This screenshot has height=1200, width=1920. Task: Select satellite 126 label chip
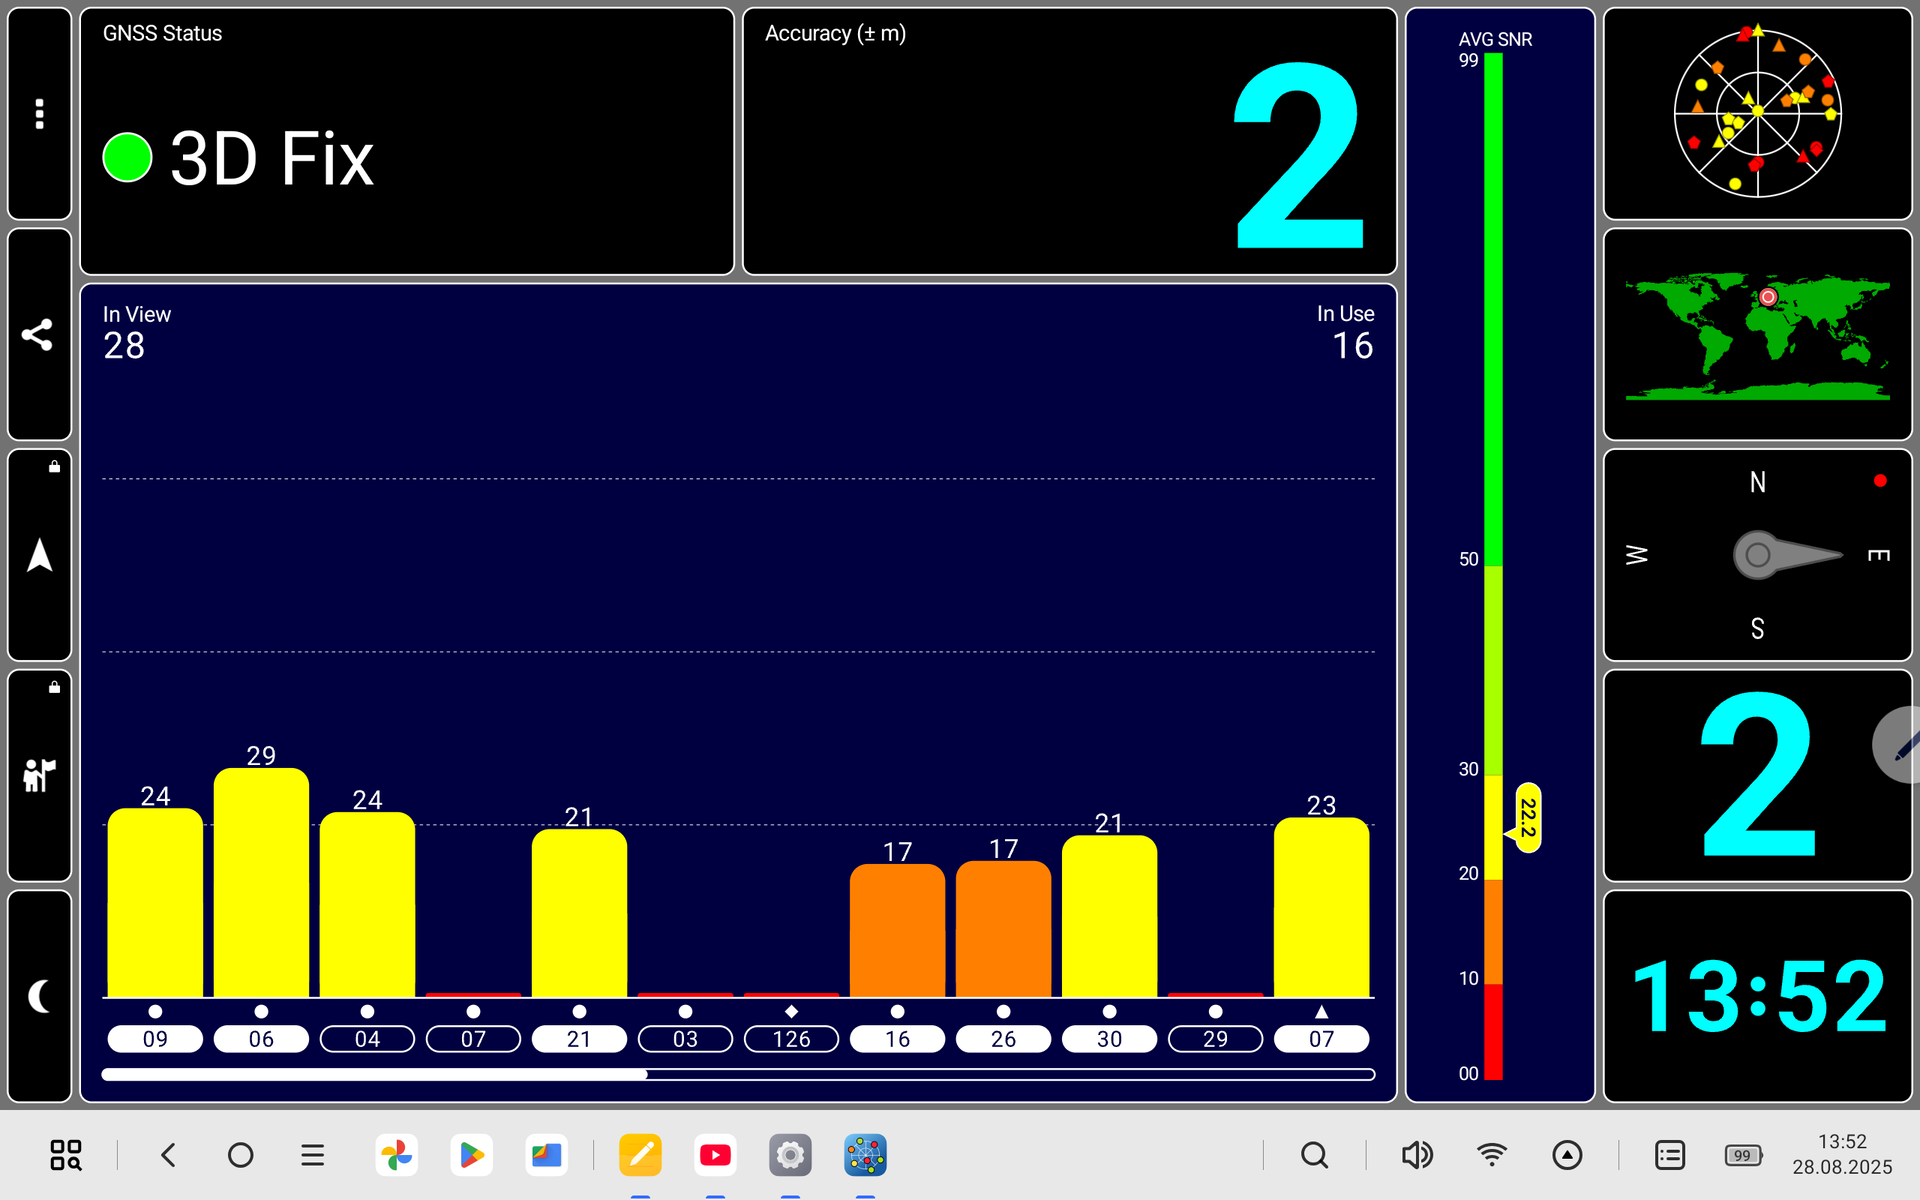coord(791,1039)
